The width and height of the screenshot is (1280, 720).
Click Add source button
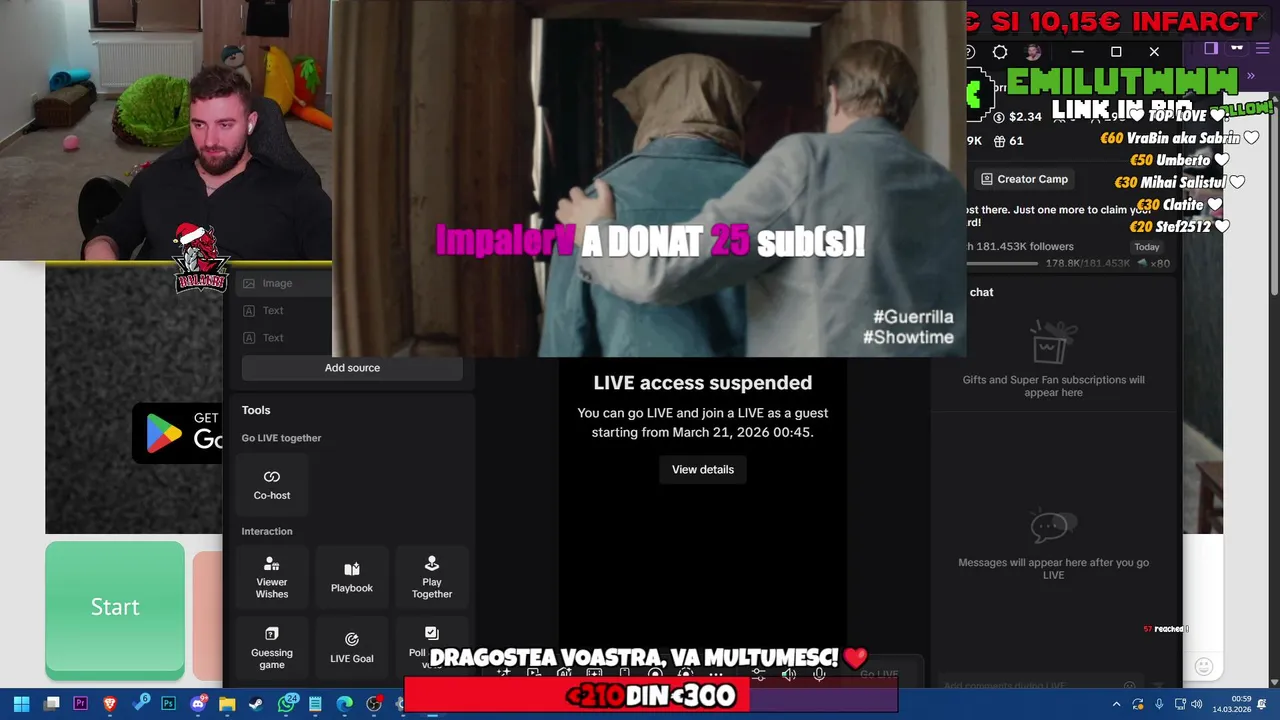pos(352,368)
